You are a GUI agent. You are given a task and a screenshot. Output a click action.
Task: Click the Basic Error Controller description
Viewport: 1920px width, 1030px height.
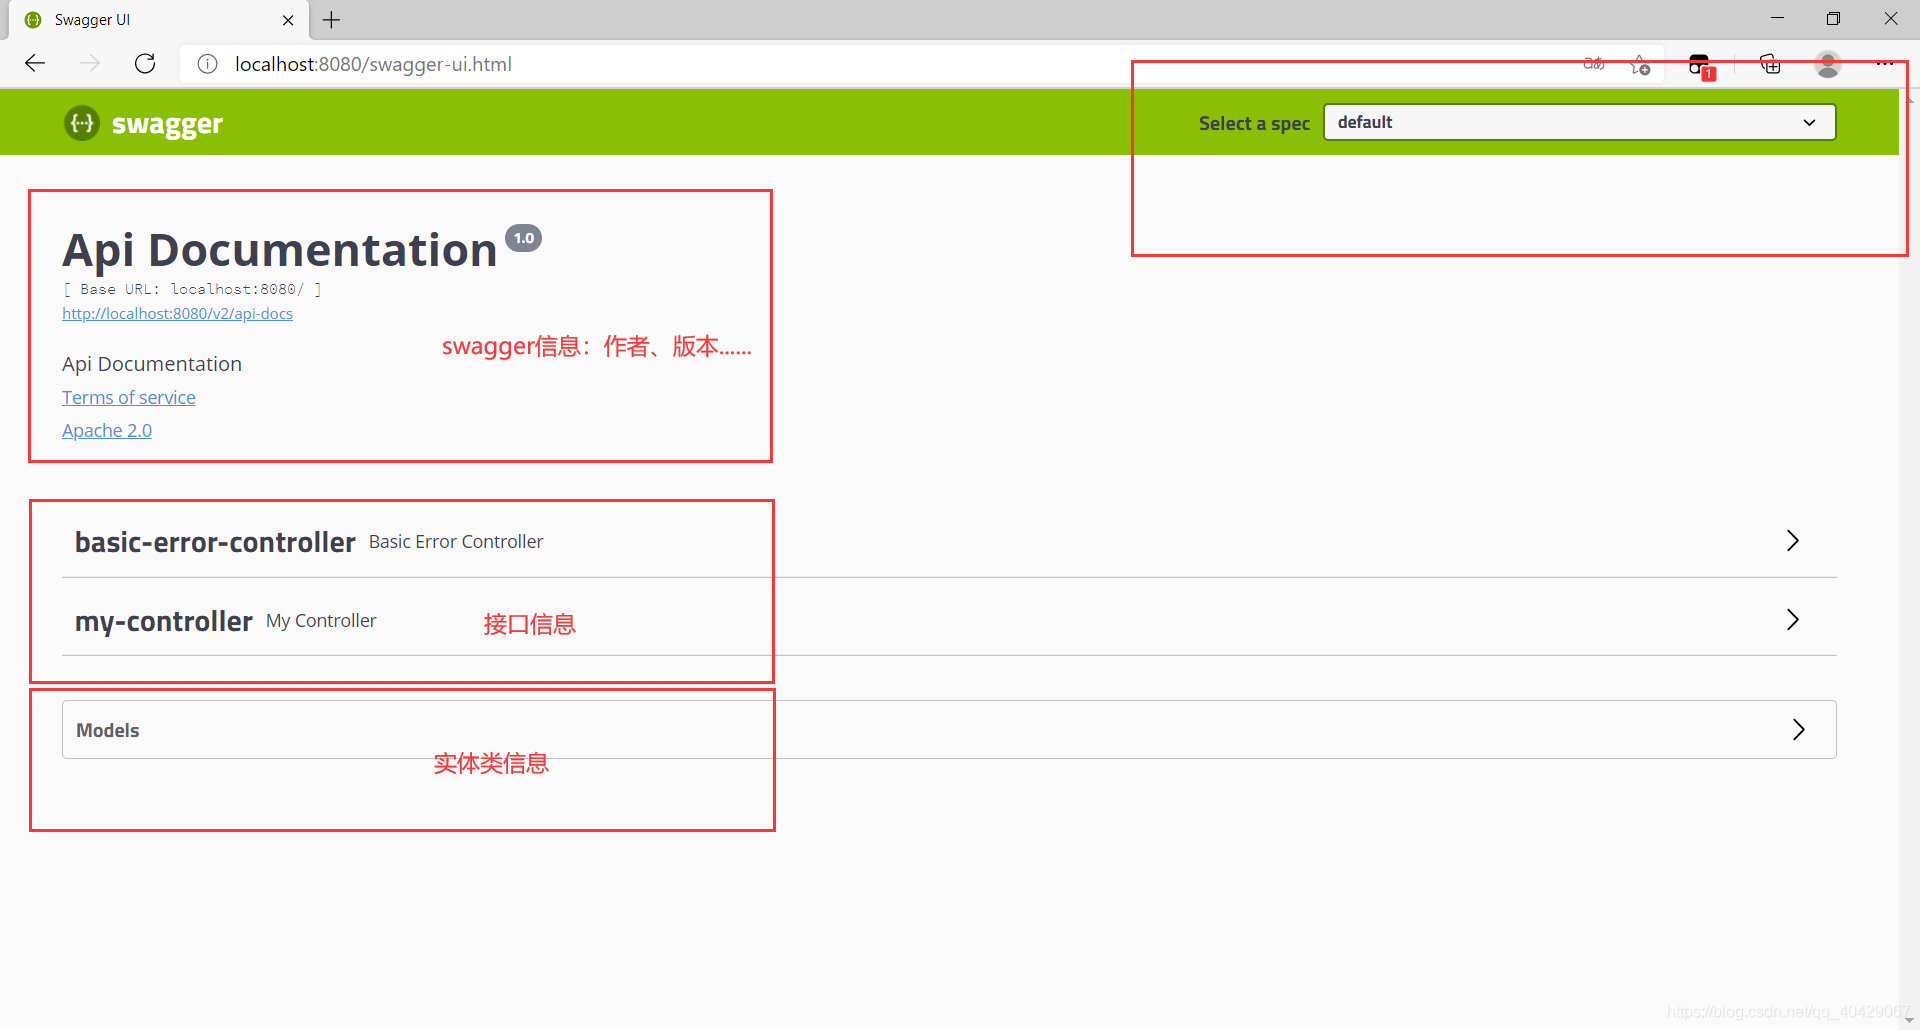tap(456, 542)
